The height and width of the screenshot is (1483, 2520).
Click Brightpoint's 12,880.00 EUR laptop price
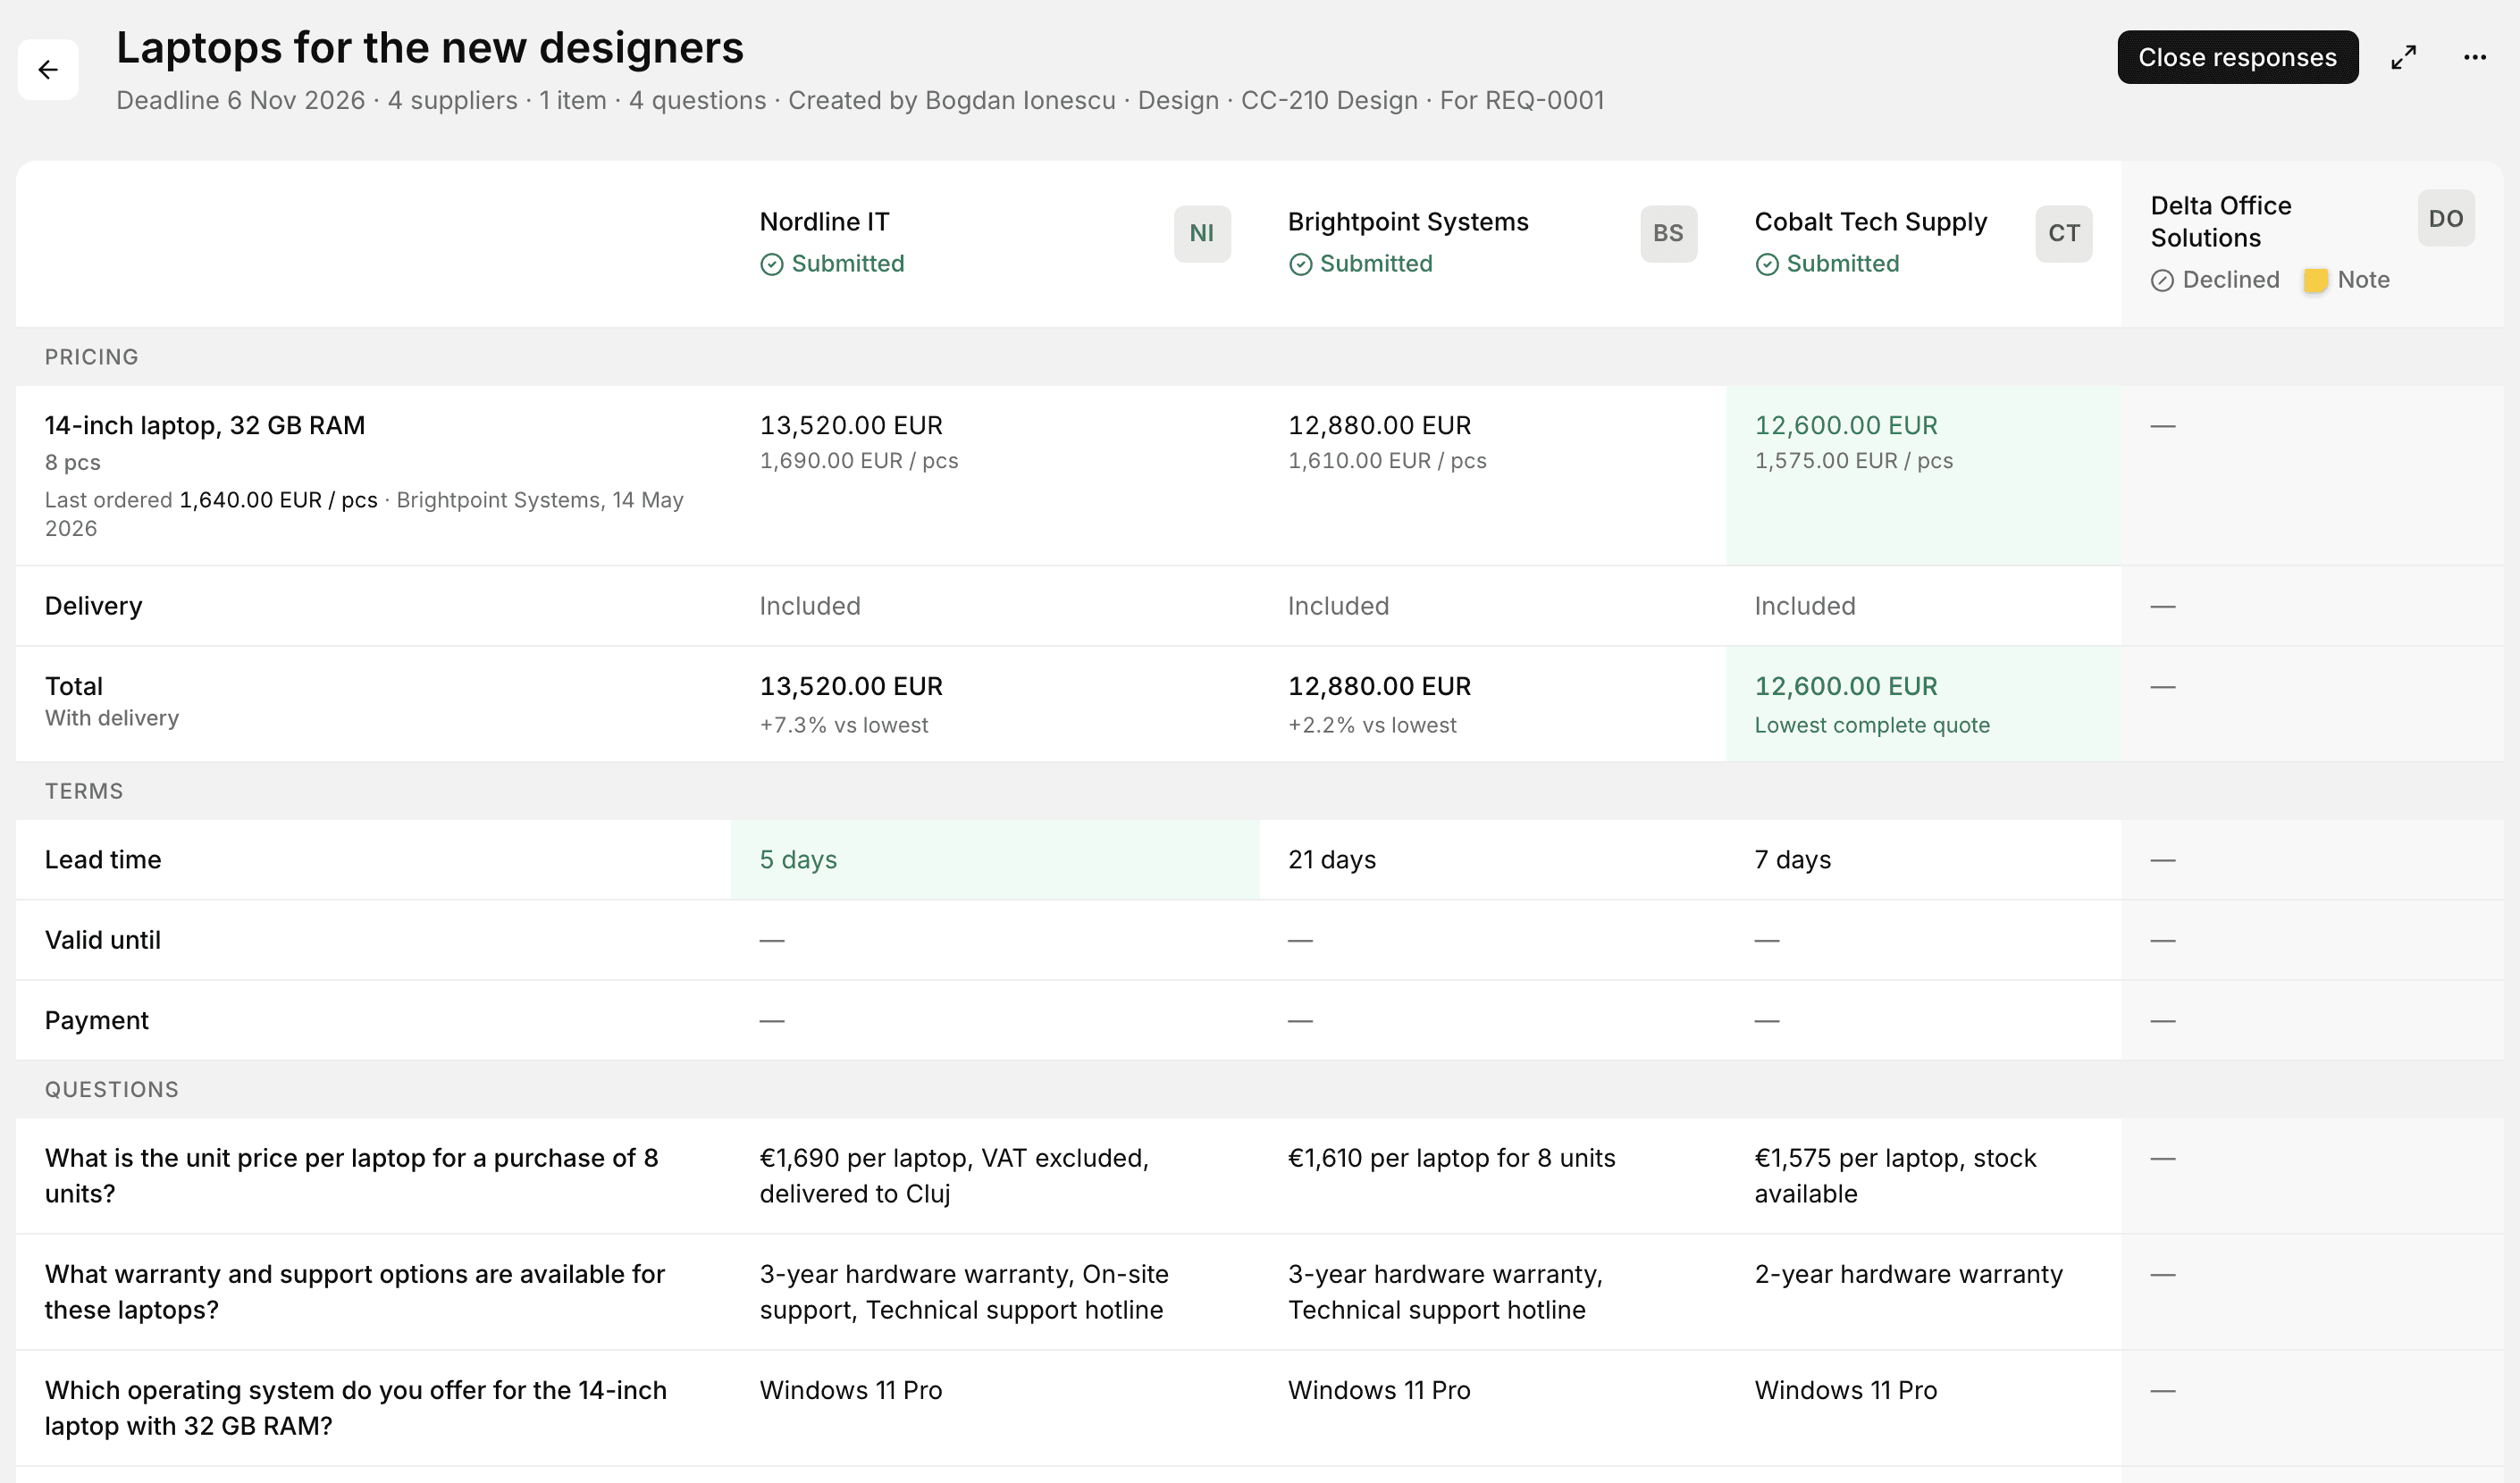tap(1379, 426)
